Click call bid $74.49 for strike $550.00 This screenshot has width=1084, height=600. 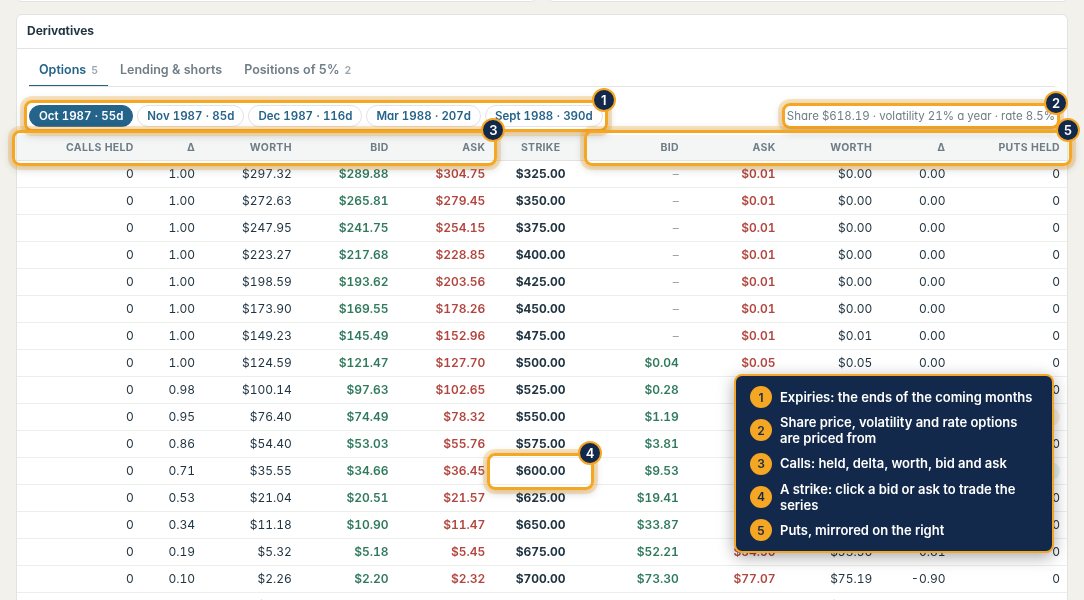367,416
